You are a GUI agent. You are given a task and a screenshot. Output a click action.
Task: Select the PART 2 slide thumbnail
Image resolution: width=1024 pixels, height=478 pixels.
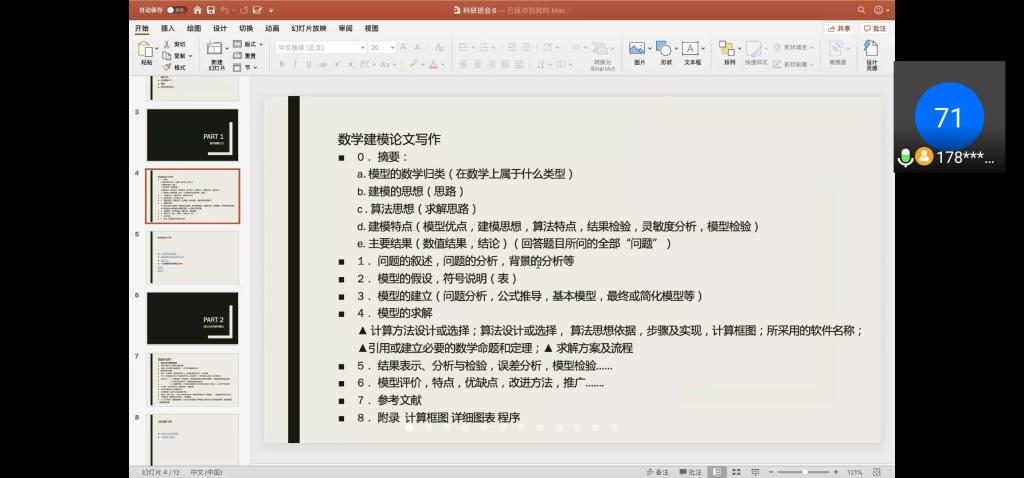pyautogui.click(x=192, y=318)
